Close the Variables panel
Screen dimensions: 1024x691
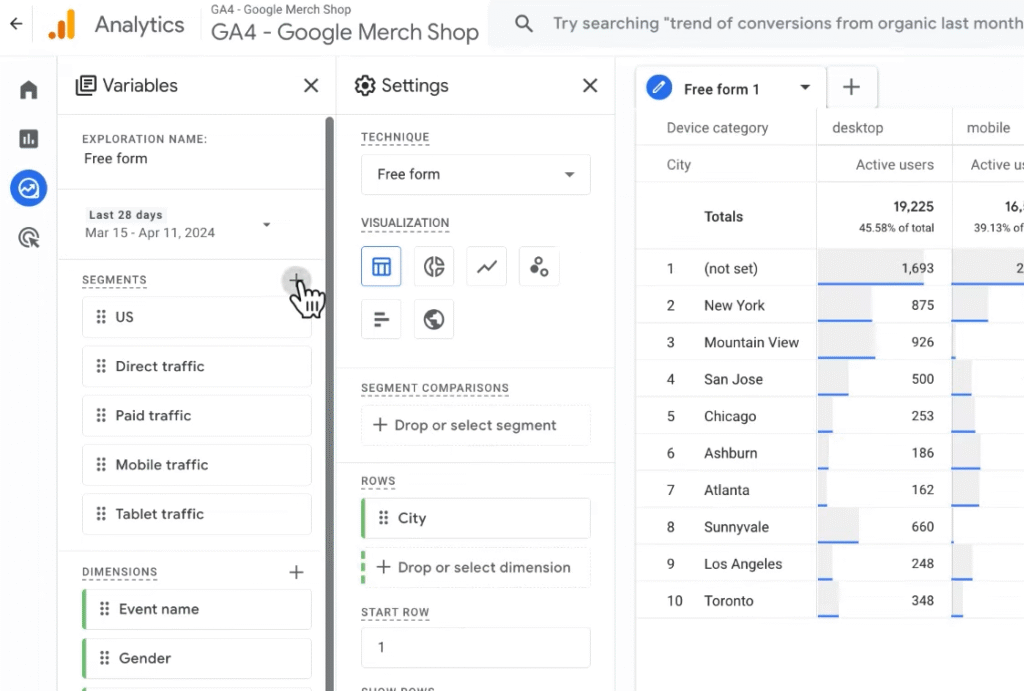(311, 86)
